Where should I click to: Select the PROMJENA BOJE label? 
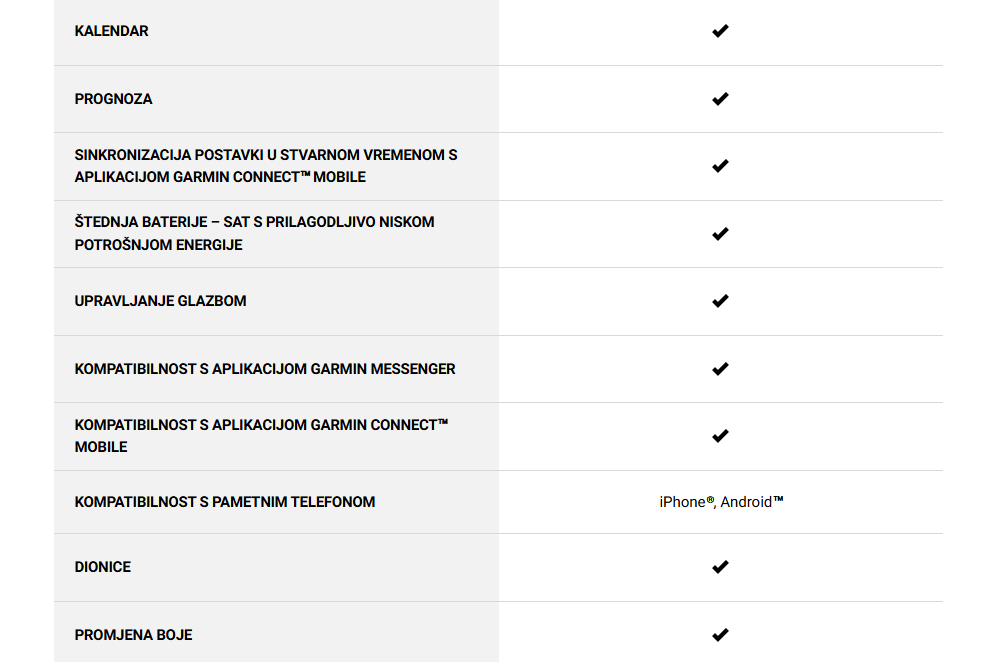[133, 635]
